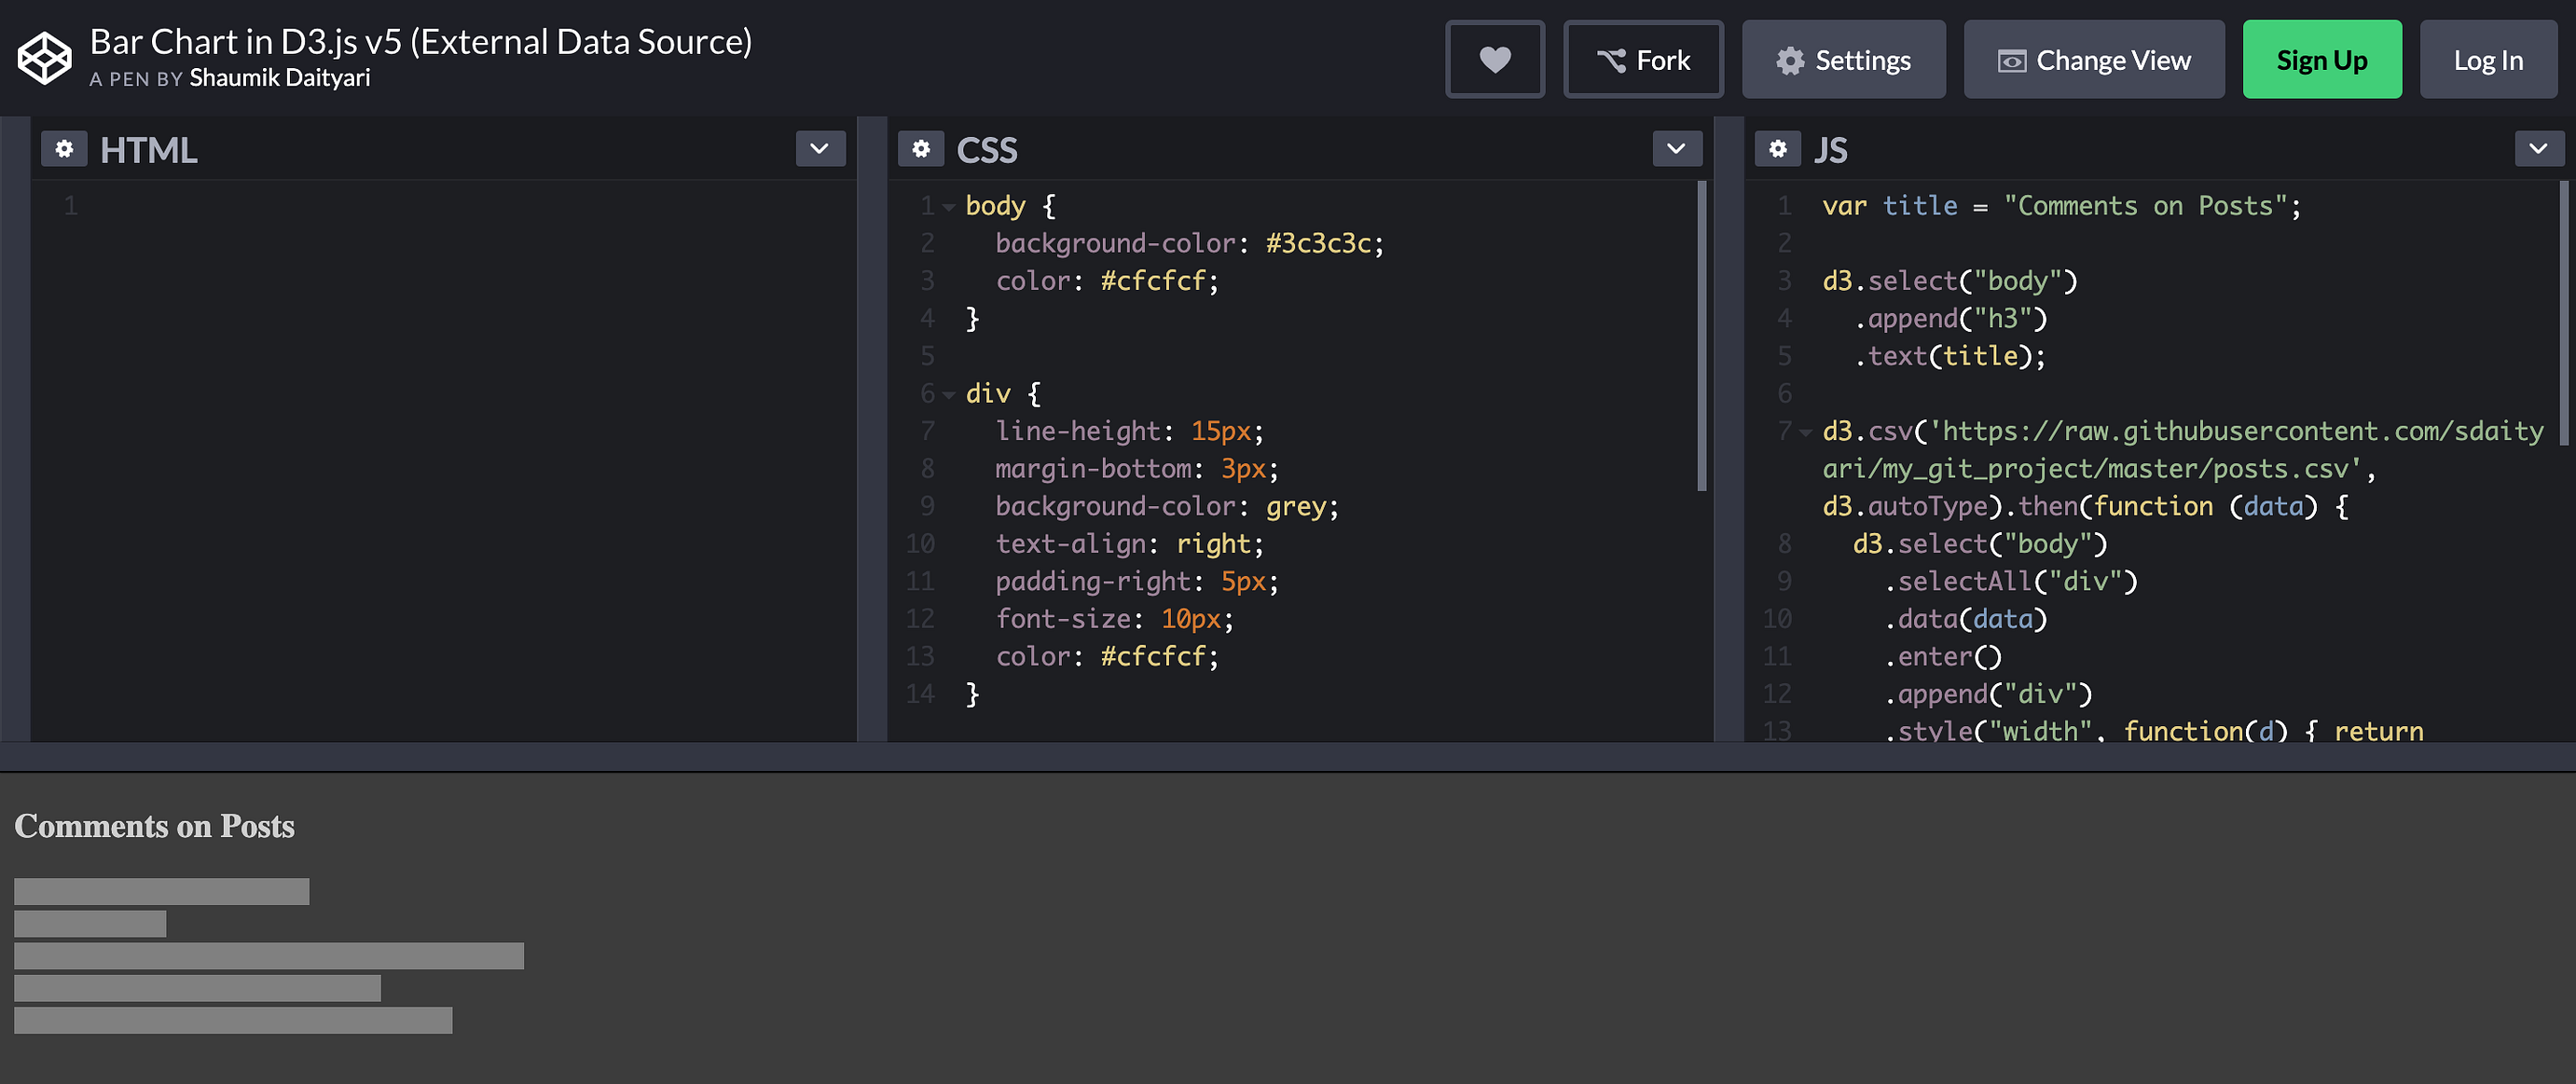Image resolution: width=2576 pixels, height=1084 pixels.
Task: Expand the CSS panel dropdown chevron
Action: coord(1676,149)
